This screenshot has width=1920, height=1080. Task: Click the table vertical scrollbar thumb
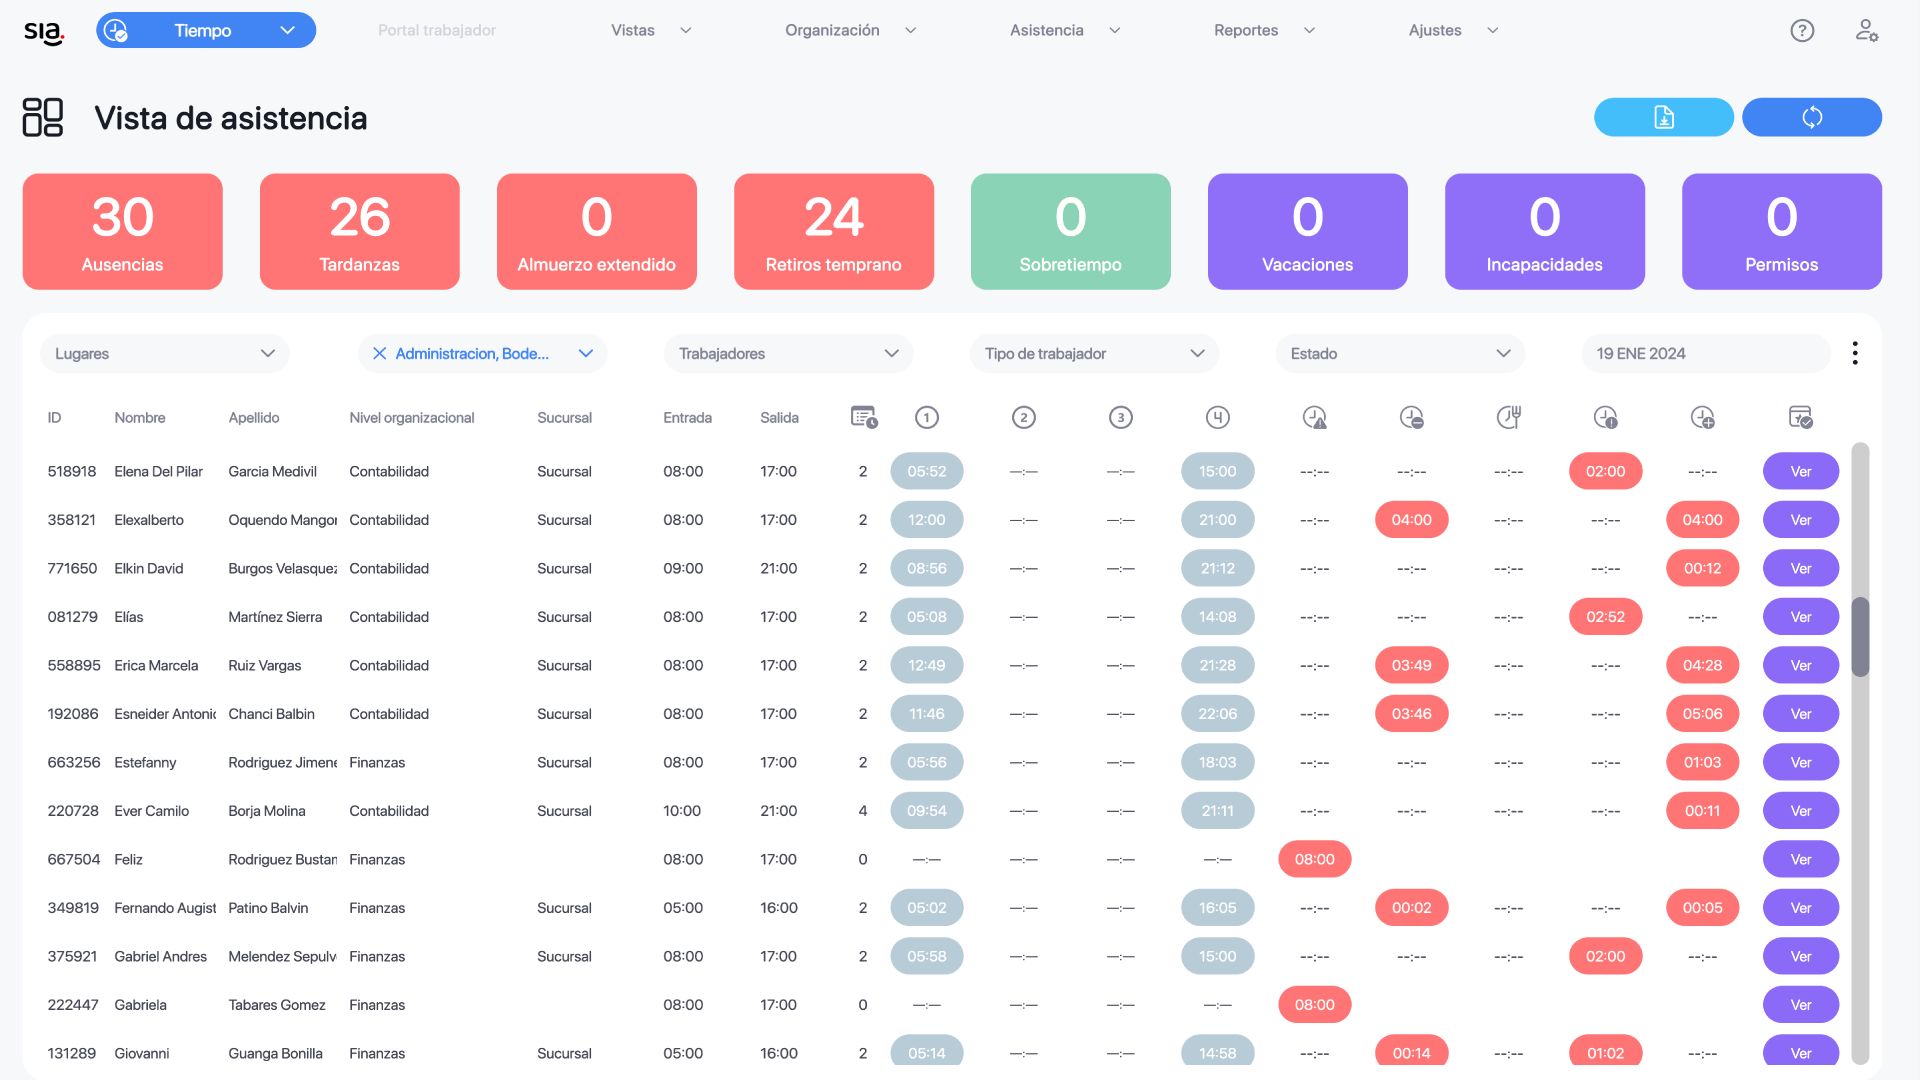1860,636
